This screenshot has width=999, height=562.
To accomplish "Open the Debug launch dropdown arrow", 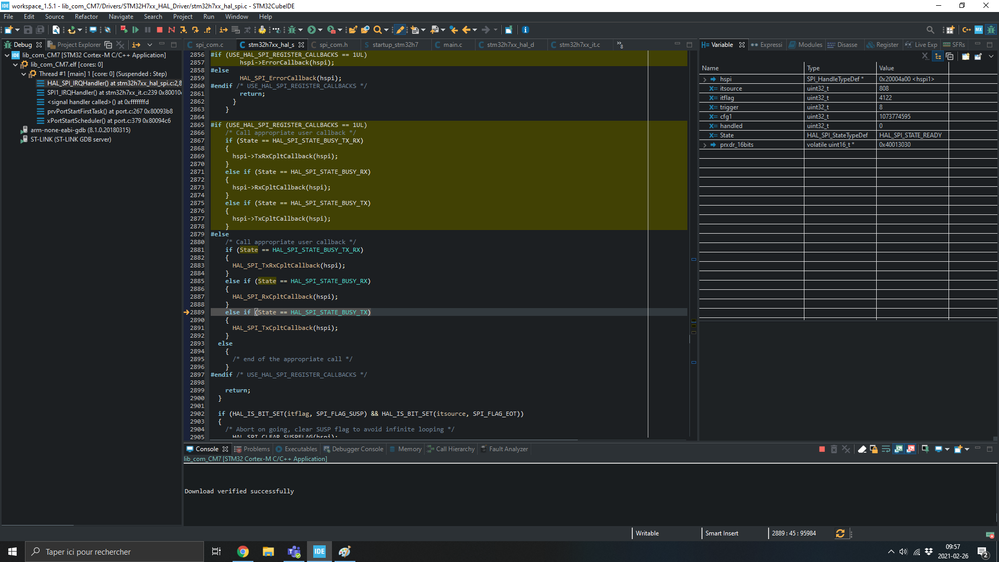I will point(301,30).
